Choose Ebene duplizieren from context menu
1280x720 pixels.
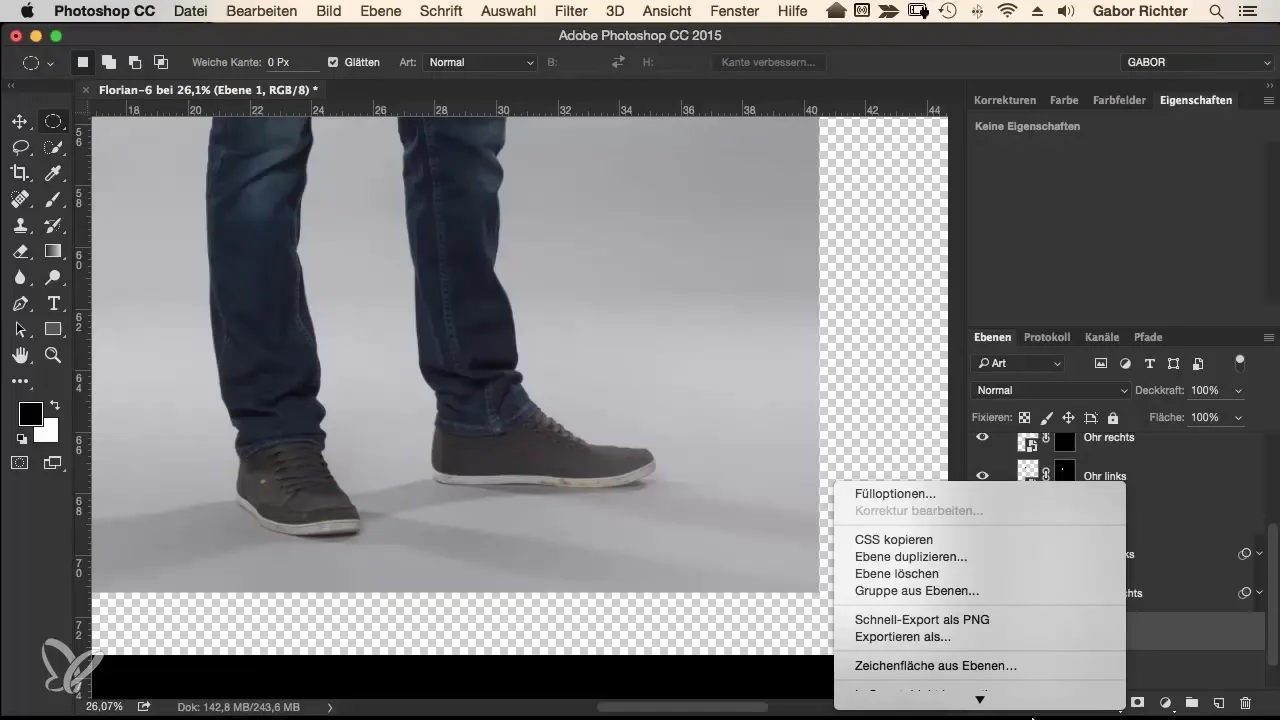tap(911, 557)
